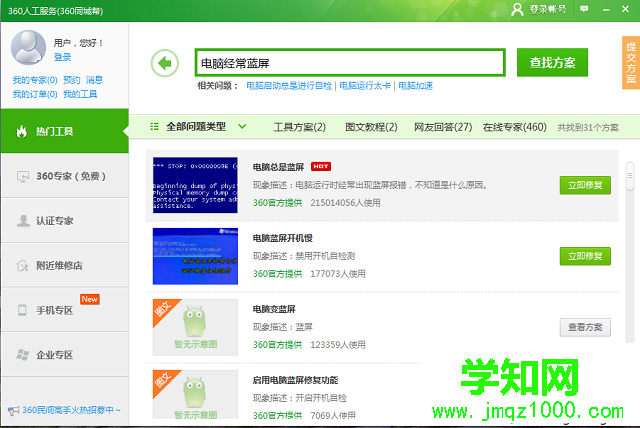Minimize the 360人工服务 window

[x=606, y=9]
